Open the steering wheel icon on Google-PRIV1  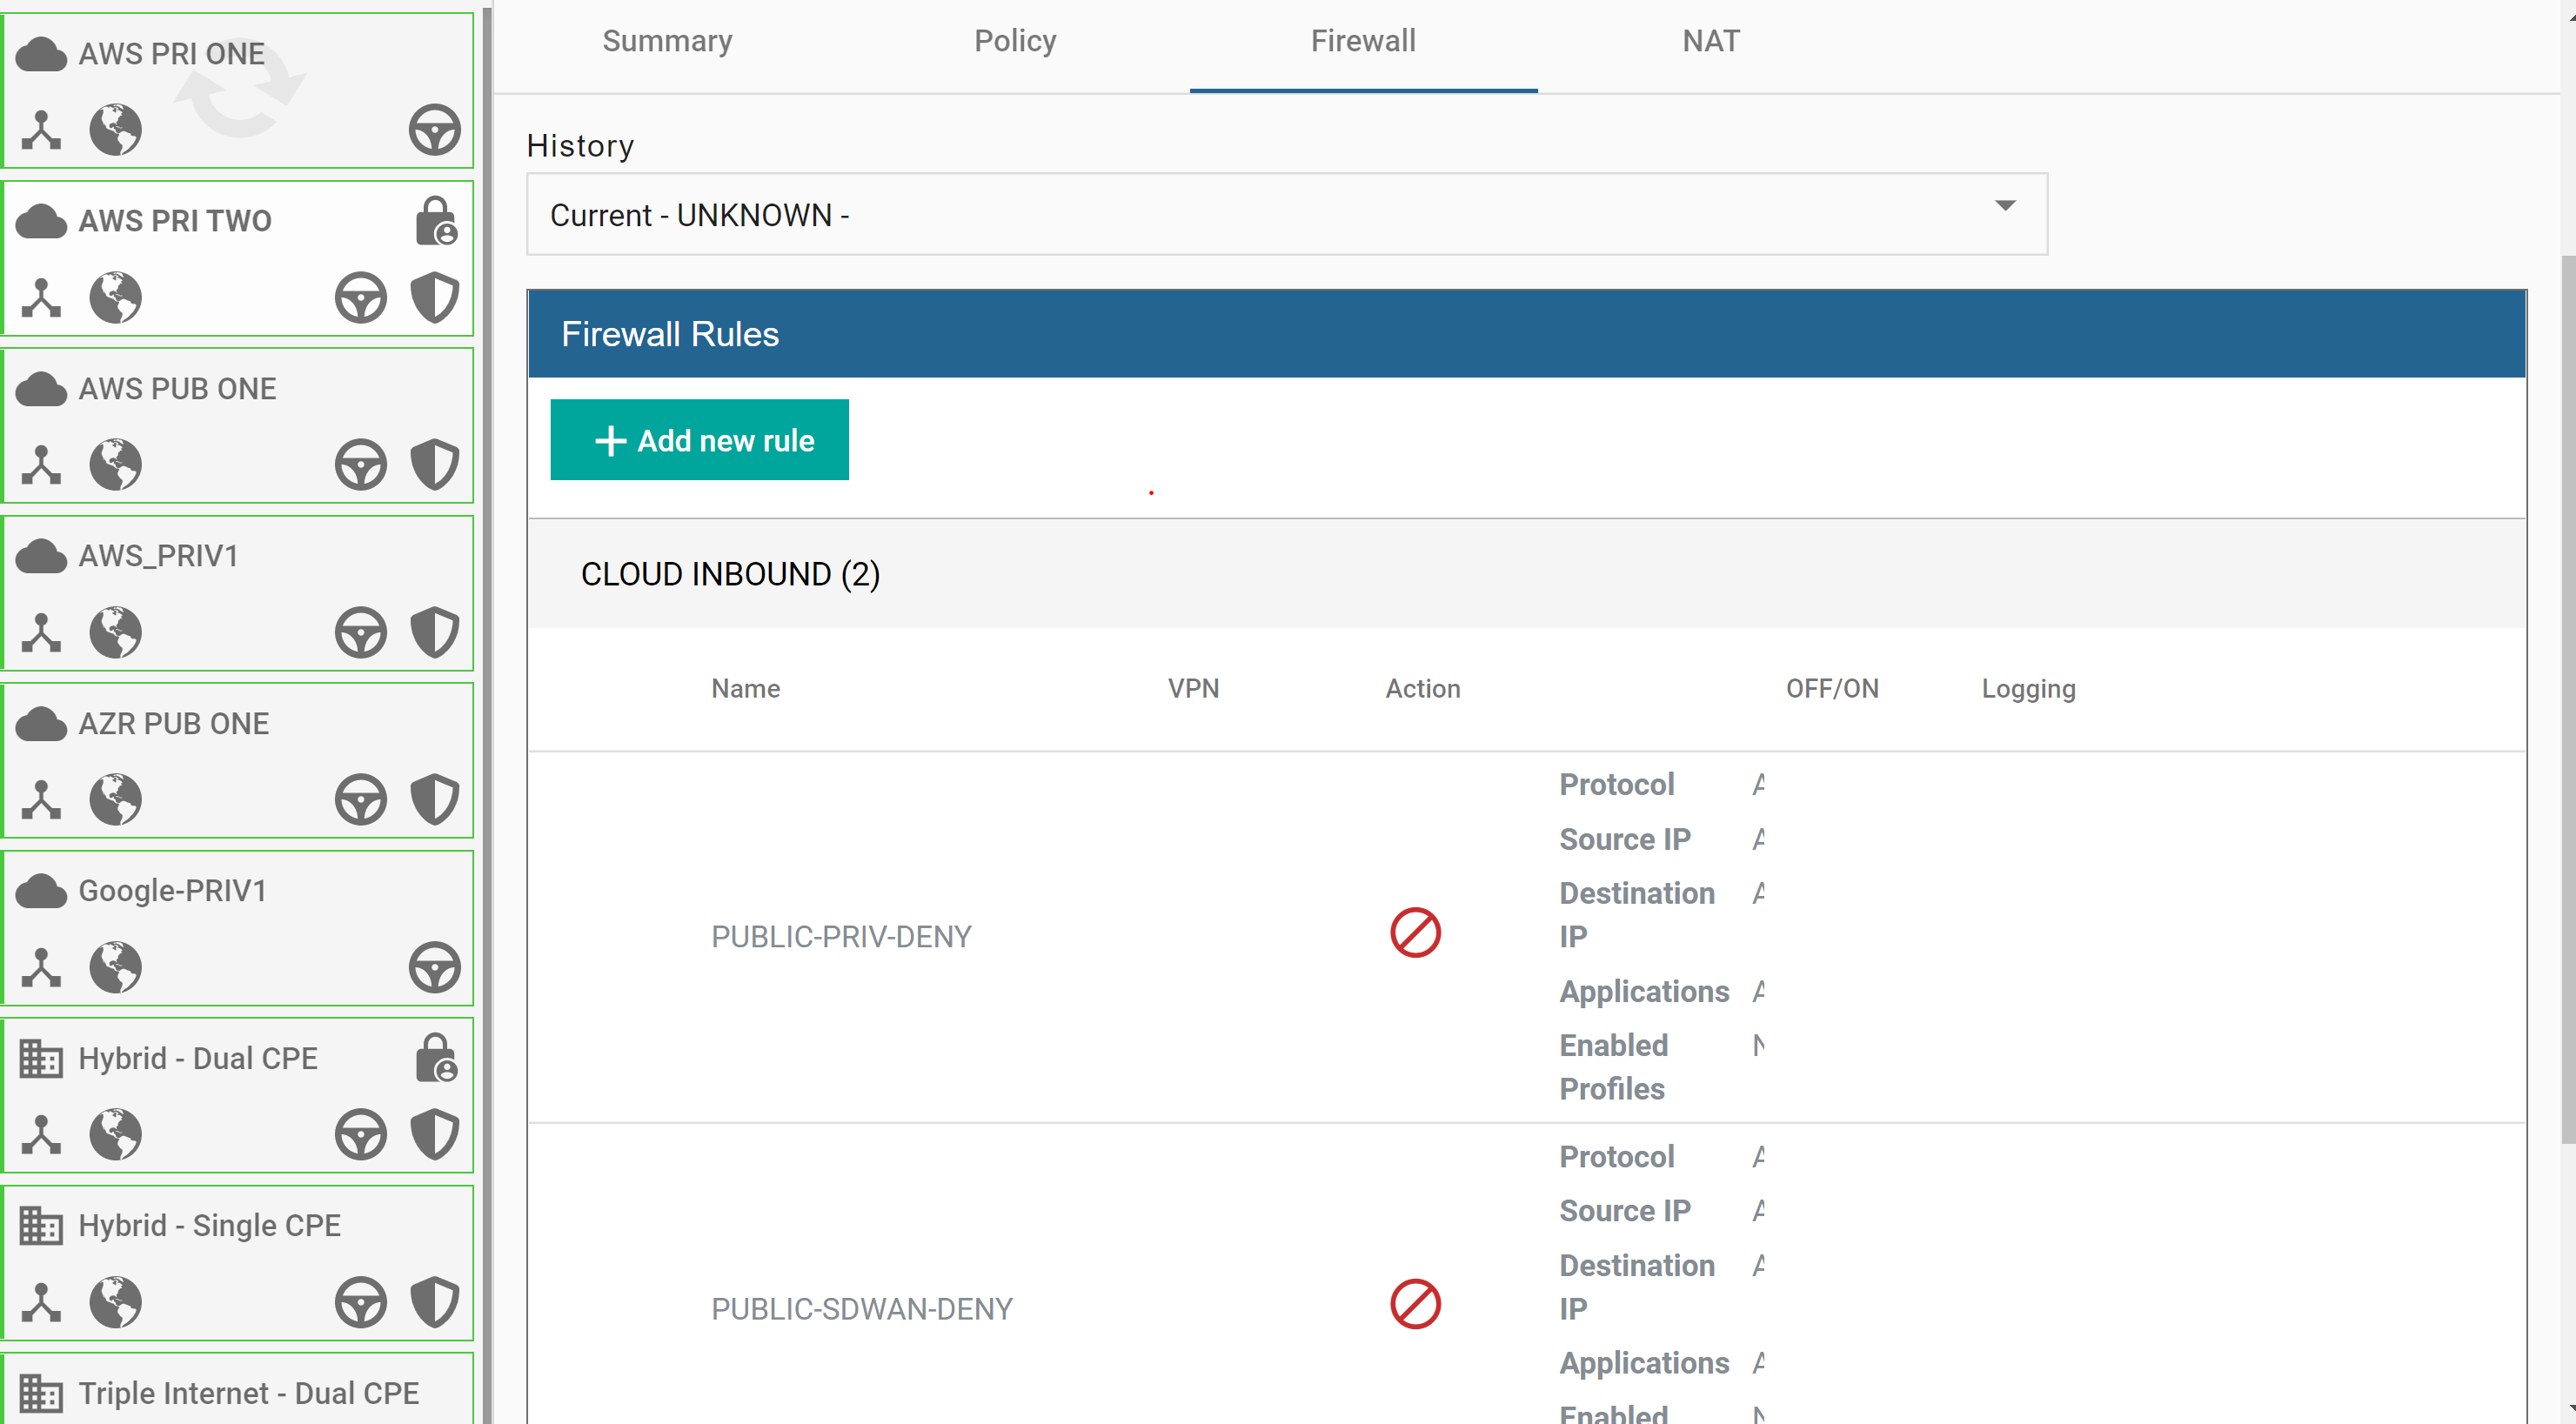[x=434, y=968]
